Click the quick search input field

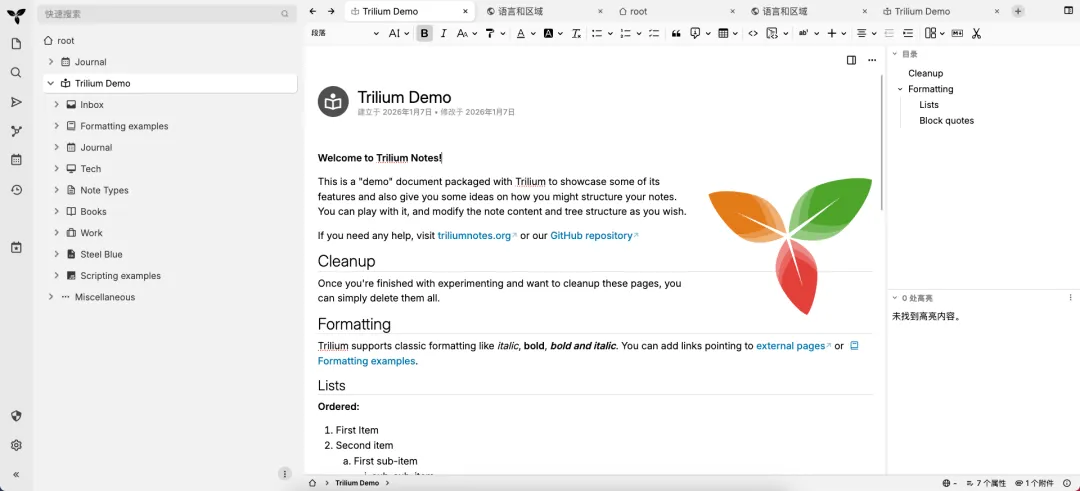click(x=160, y=14)
